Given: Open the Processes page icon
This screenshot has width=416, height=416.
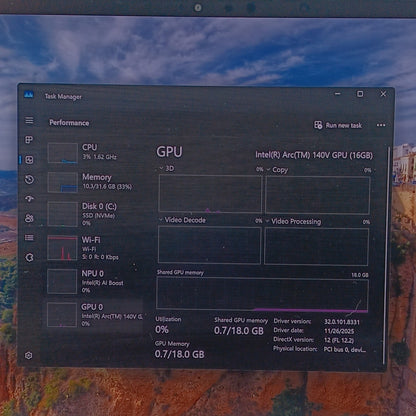Looking at the screenshot, I should (x=29, y=140).
